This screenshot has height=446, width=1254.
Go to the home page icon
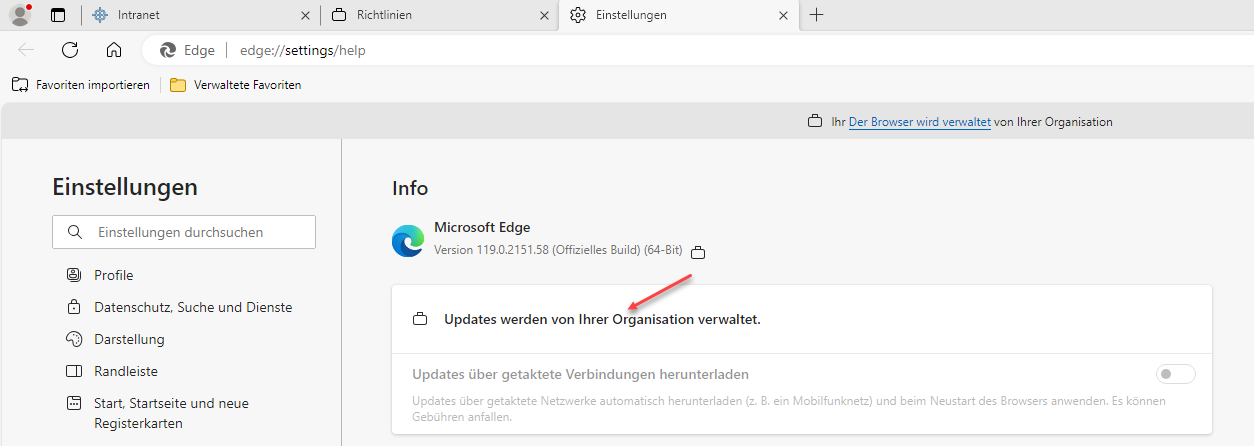coord(114,50)
